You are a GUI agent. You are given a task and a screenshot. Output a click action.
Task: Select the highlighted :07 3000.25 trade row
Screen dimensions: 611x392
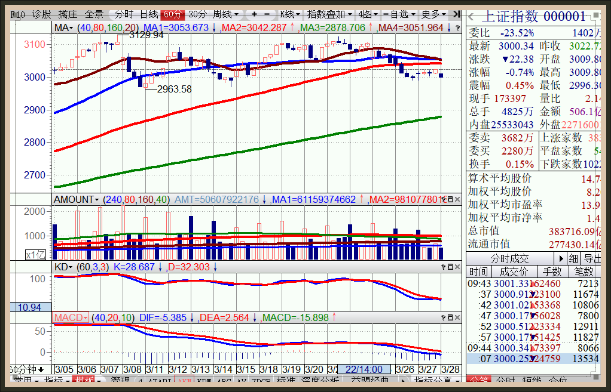(x=533, y=358)
